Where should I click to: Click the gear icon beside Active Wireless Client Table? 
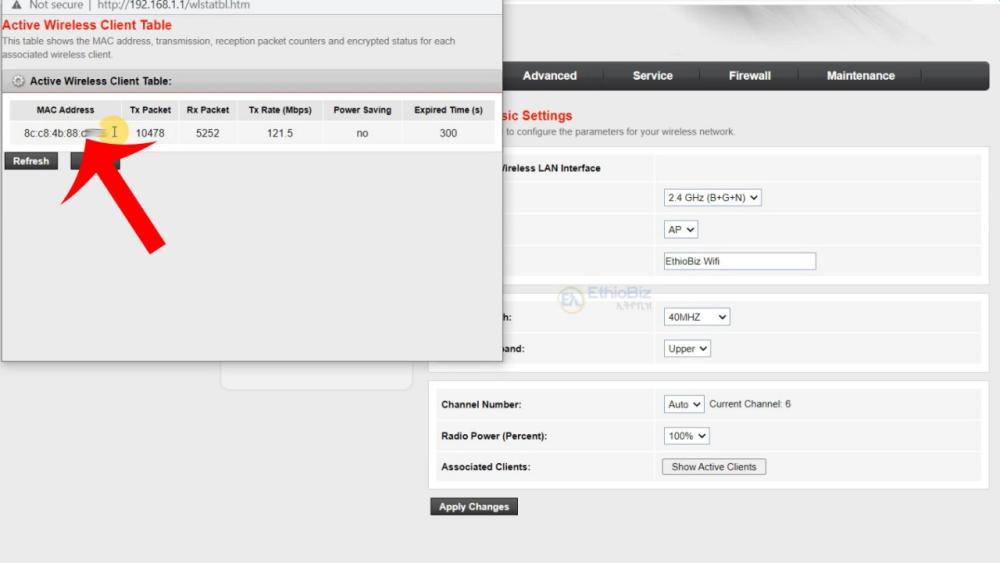tap(18, 81)
